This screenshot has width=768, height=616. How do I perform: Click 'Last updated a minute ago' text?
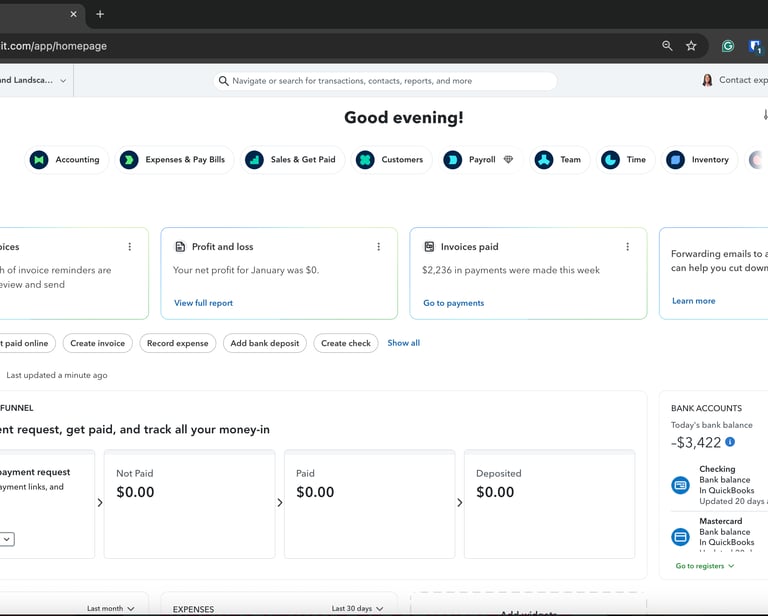(57, 375)
